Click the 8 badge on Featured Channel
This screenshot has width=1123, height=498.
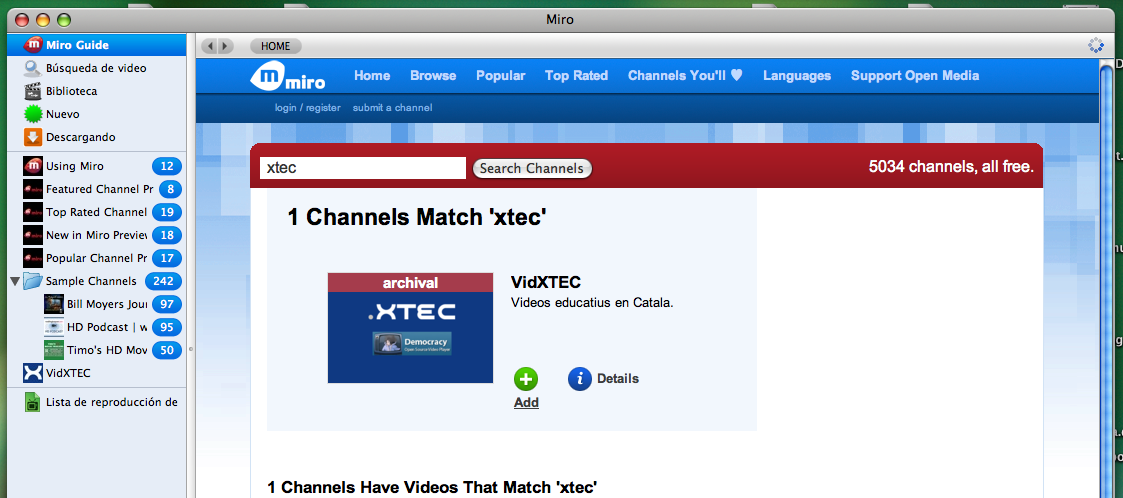click(x=170, y=189)
